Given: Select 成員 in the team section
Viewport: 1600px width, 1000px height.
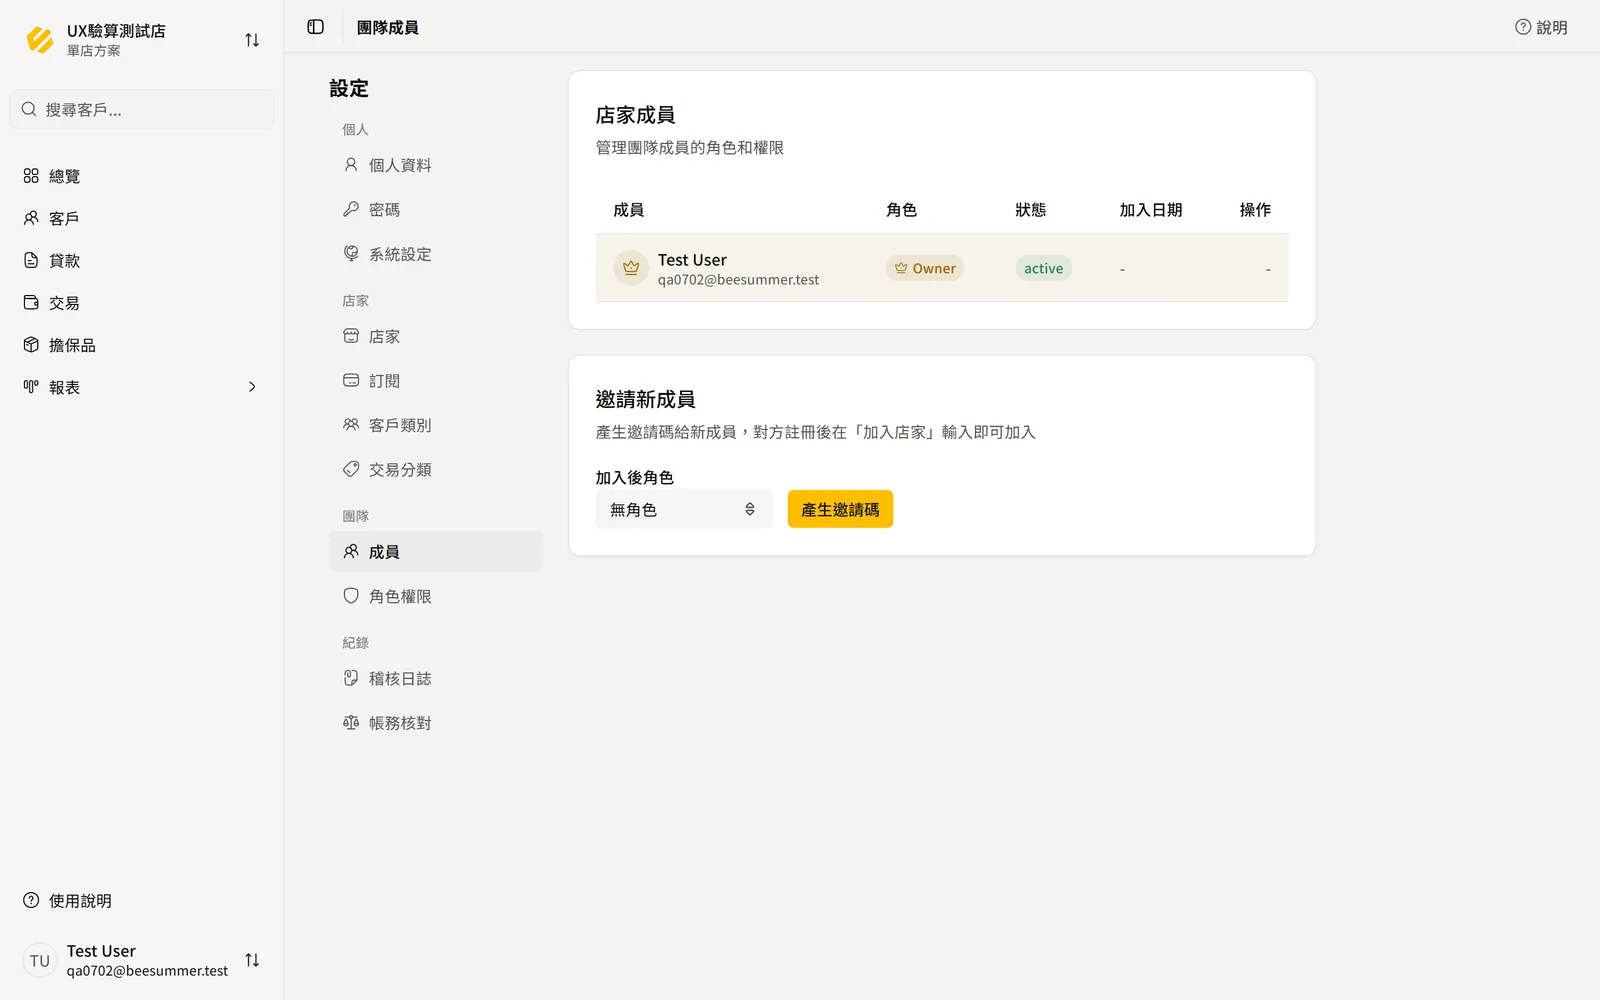Looking at the screenshot, I should coord(436,552).
